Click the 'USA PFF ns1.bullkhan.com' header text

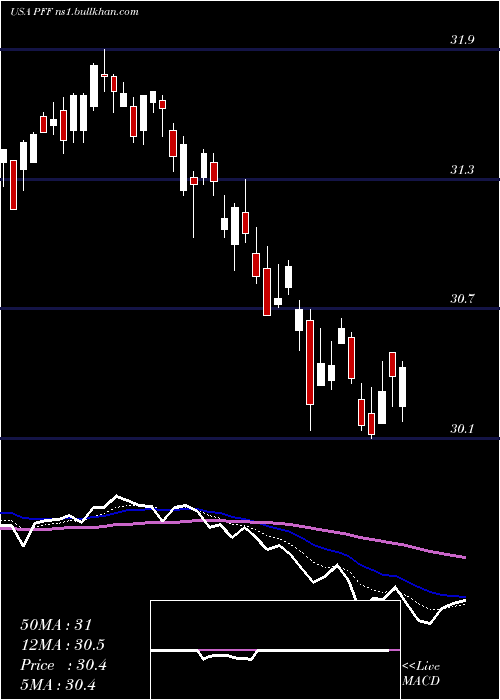[74, 12]
